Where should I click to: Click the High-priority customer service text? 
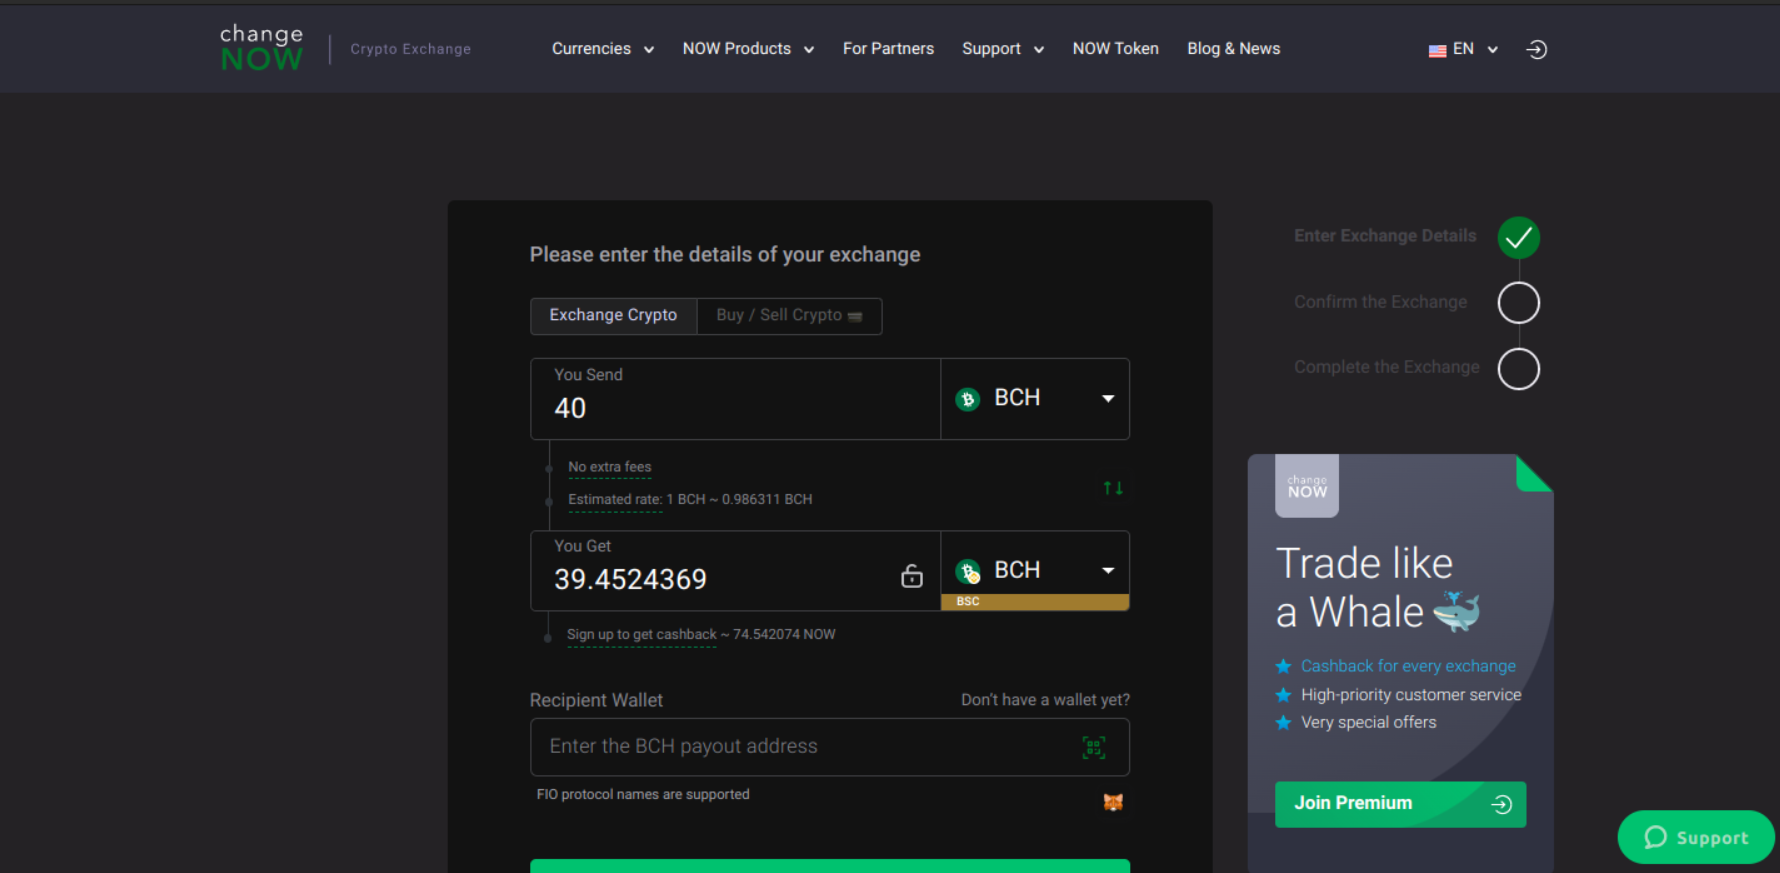[1411, 695]
